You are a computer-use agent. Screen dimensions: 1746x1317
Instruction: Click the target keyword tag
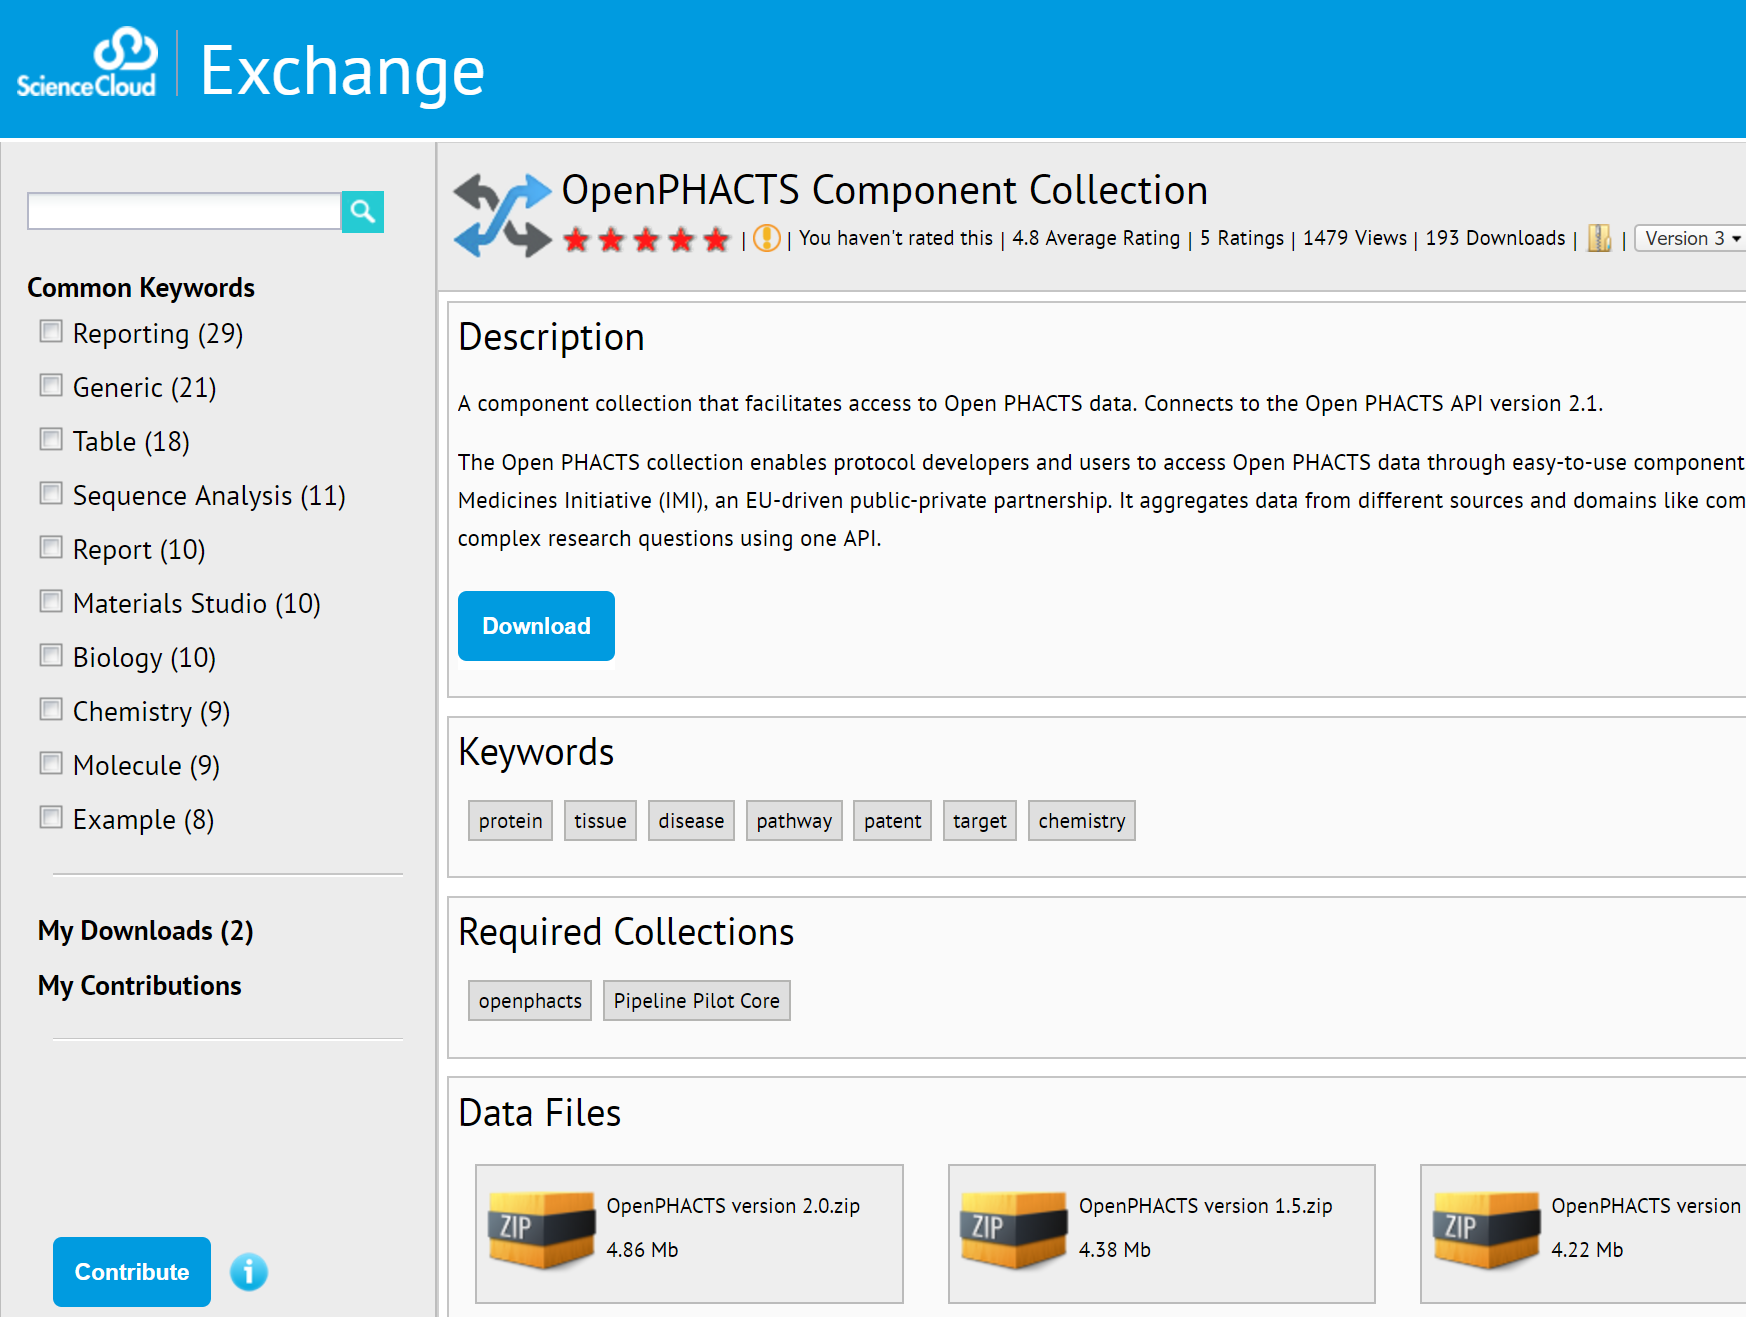coord(980,821)
